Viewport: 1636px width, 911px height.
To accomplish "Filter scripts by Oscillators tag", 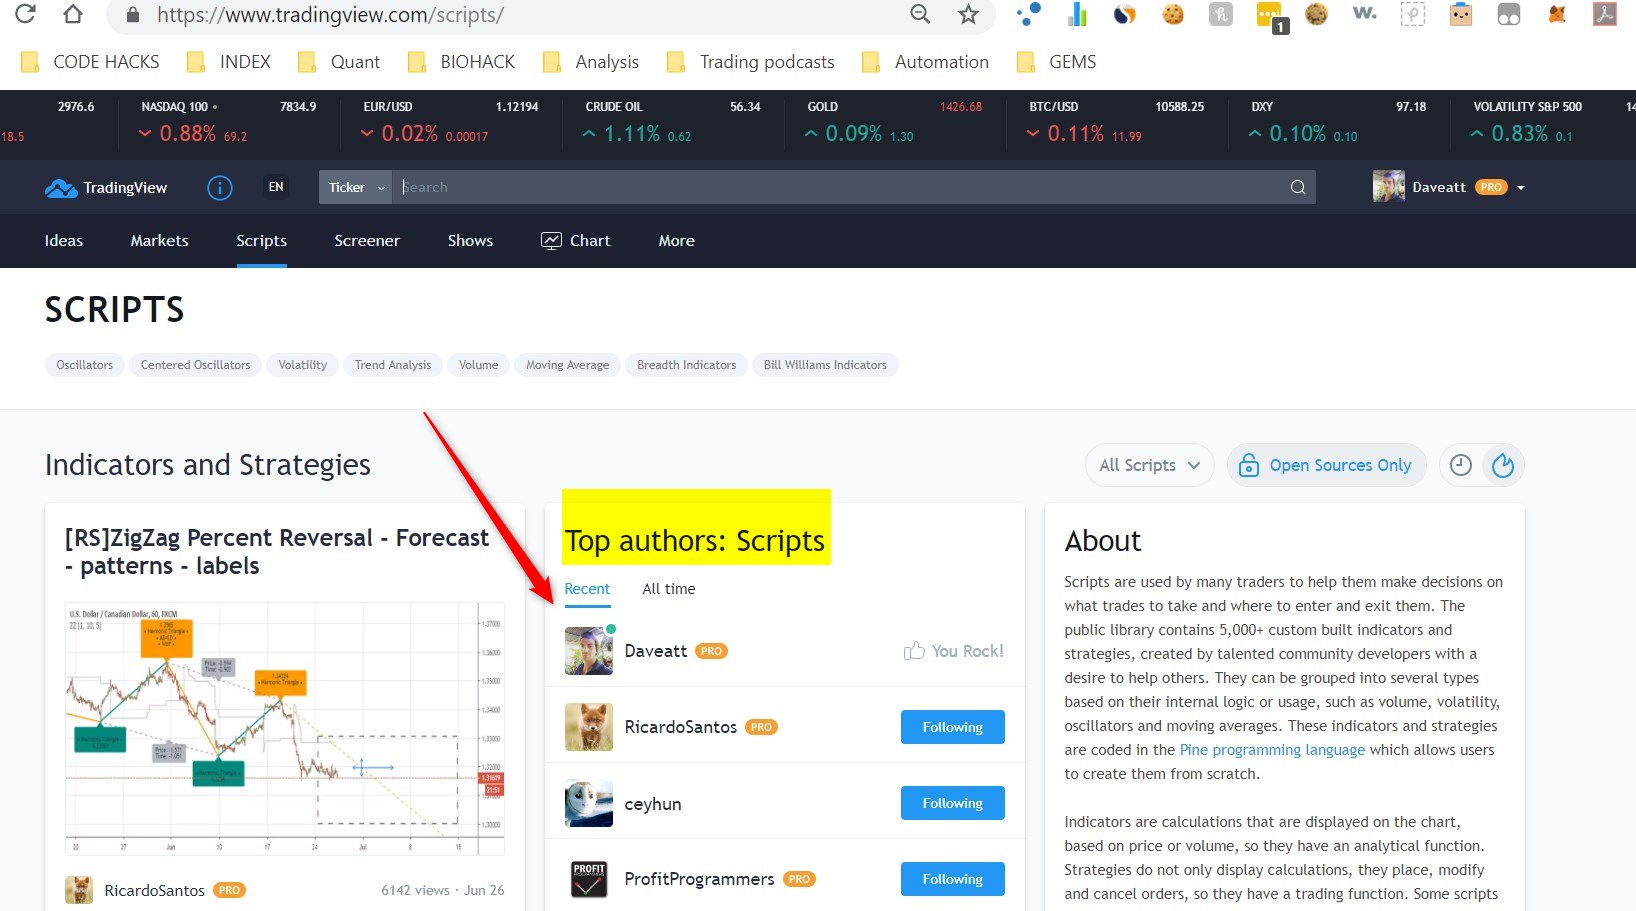I will click(x=85, y=365).
